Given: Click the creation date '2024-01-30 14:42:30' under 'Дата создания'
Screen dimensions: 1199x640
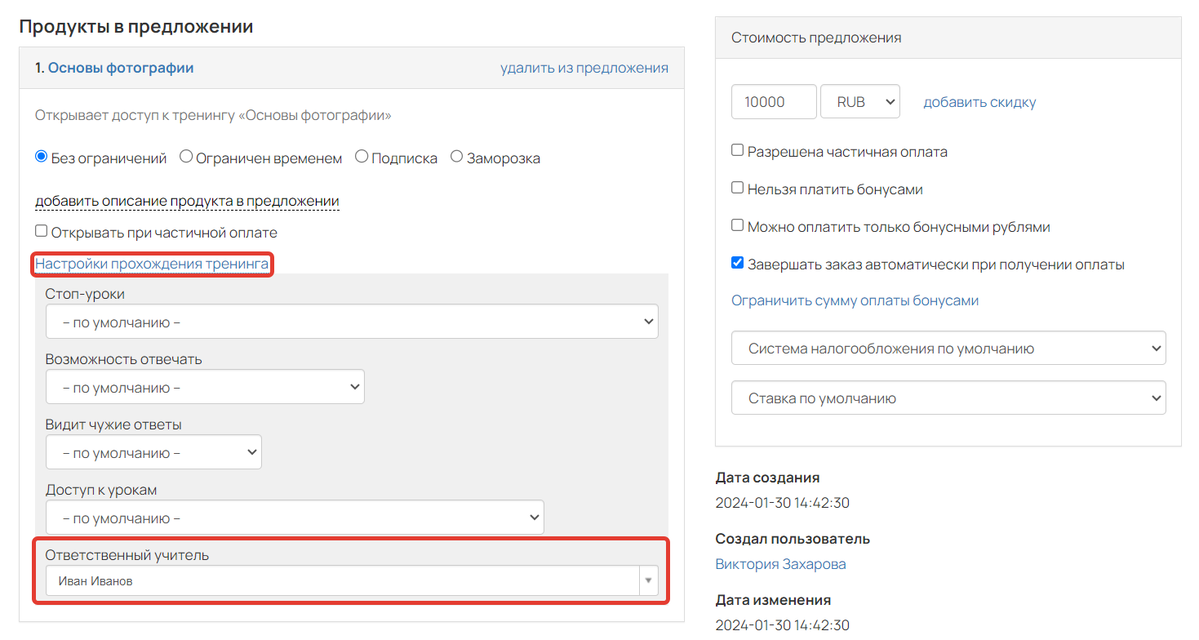Looking at the screenshot, I should pyautogui.click(x=782, y=503).
